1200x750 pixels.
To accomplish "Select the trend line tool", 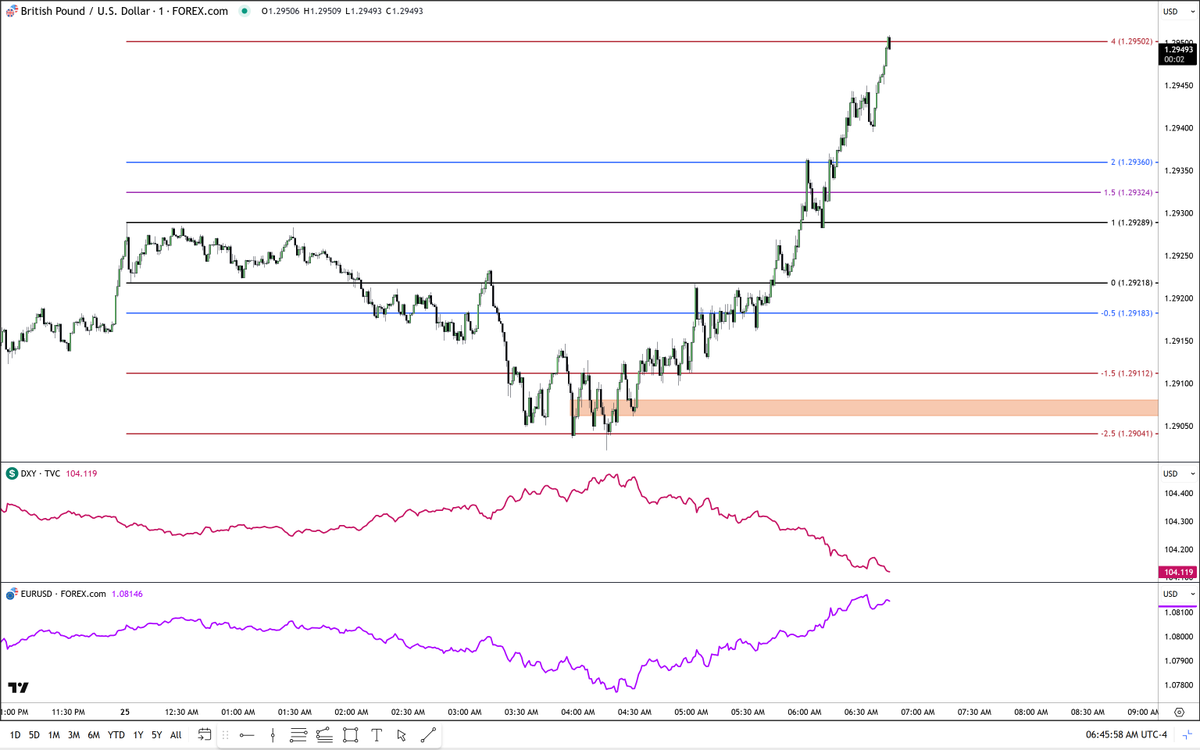I will 428,735.
